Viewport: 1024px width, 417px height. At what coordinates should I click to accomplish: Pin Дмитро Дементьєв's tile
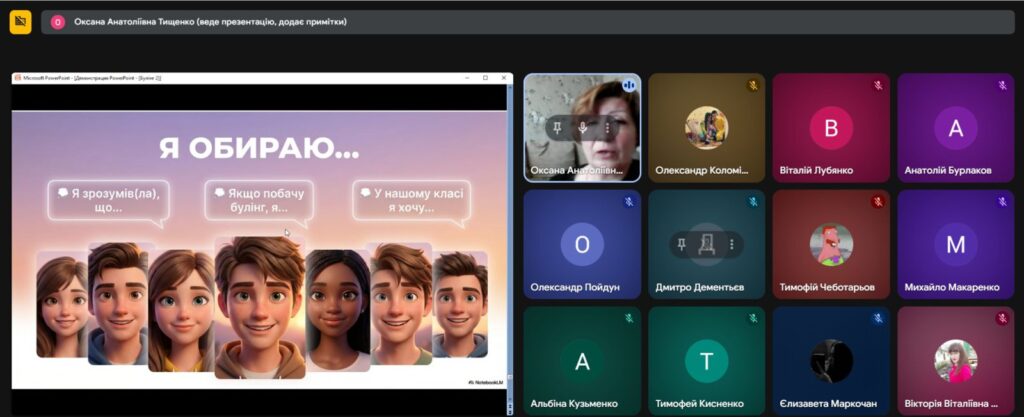click(682, 244)
